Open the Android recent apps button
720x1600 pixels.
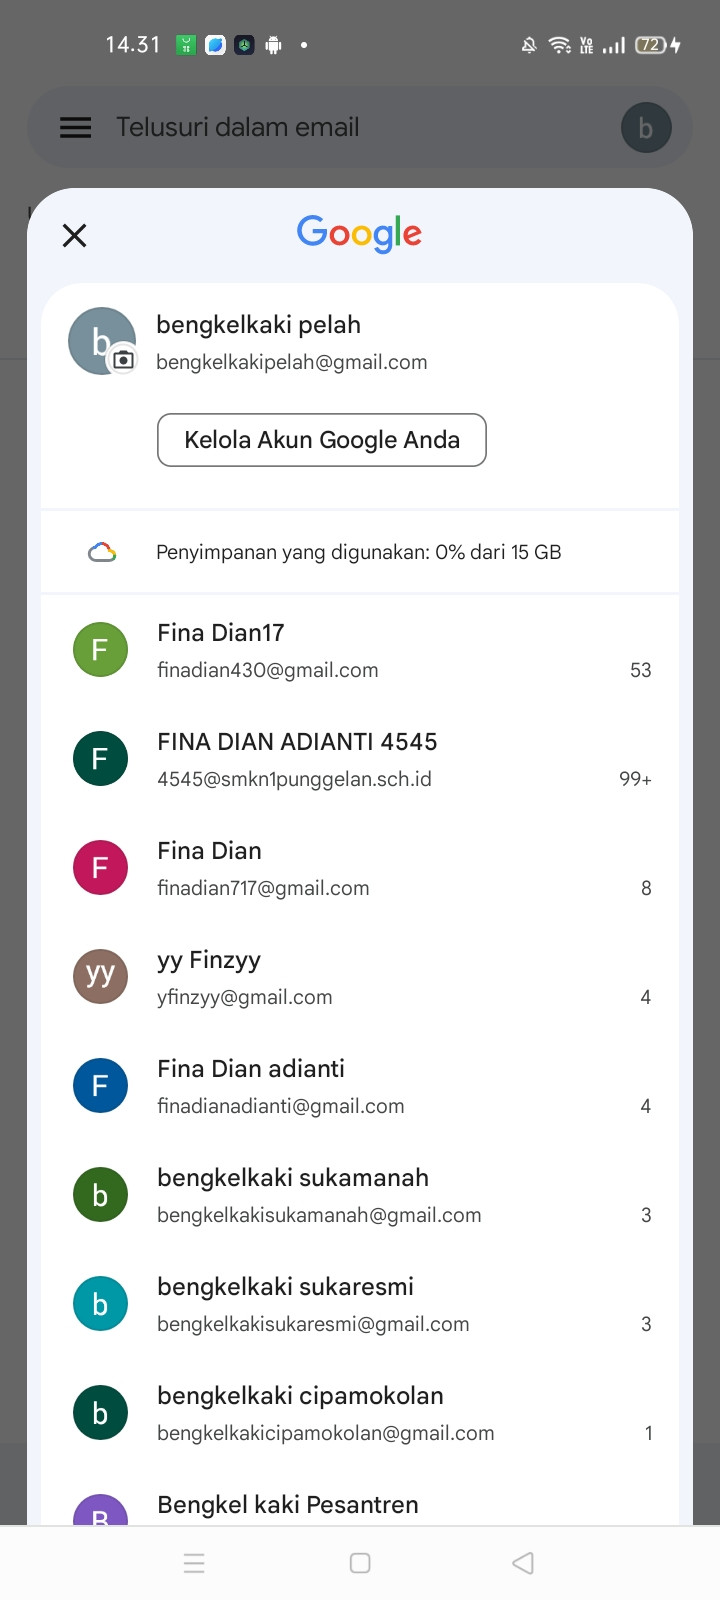tap(194, 1563)
